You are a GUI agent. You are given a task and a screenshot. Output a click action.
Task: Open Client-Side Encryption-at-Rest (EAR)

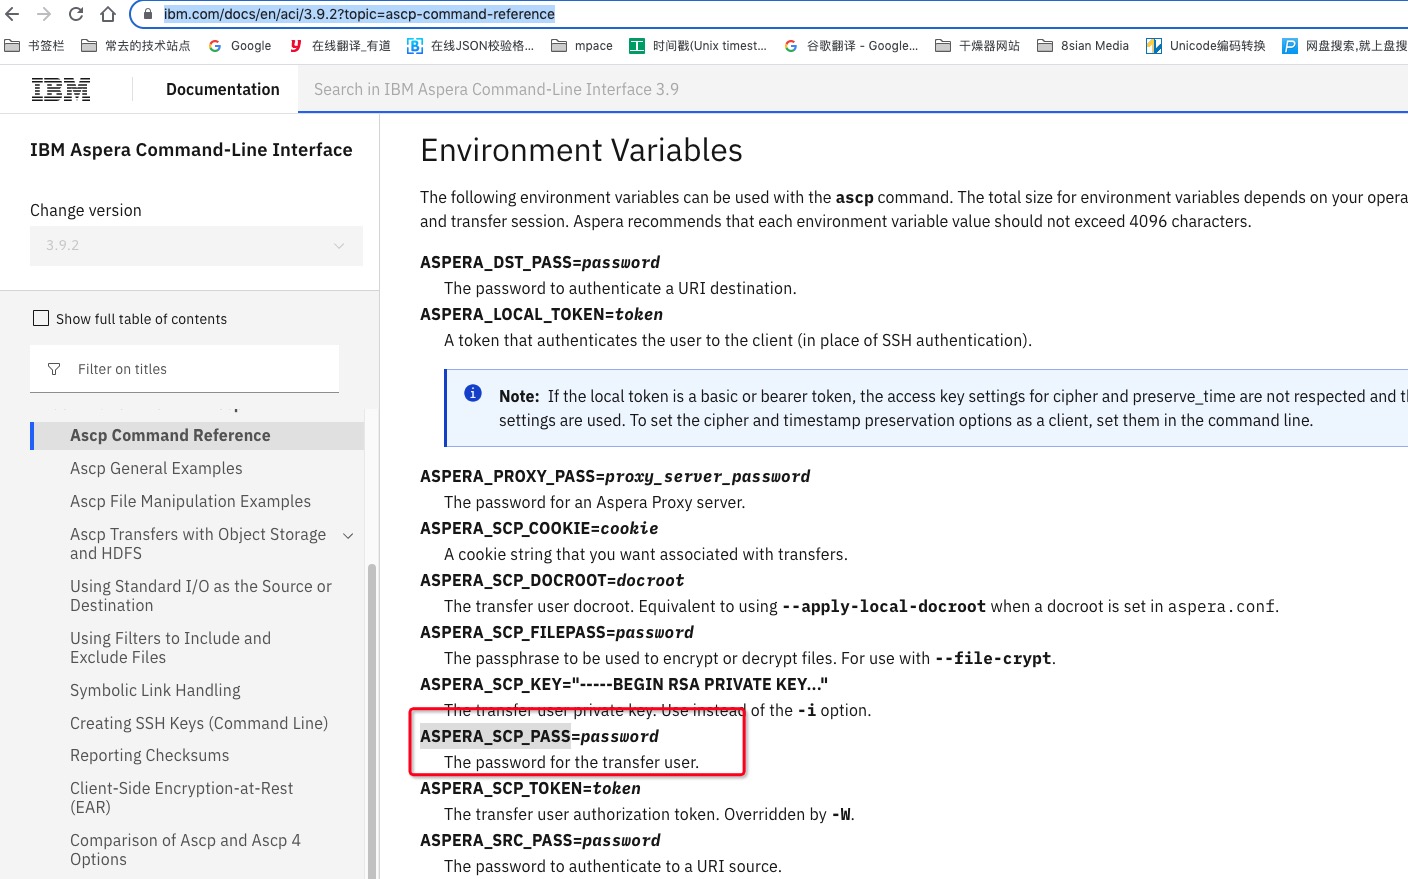pos(181,798)
